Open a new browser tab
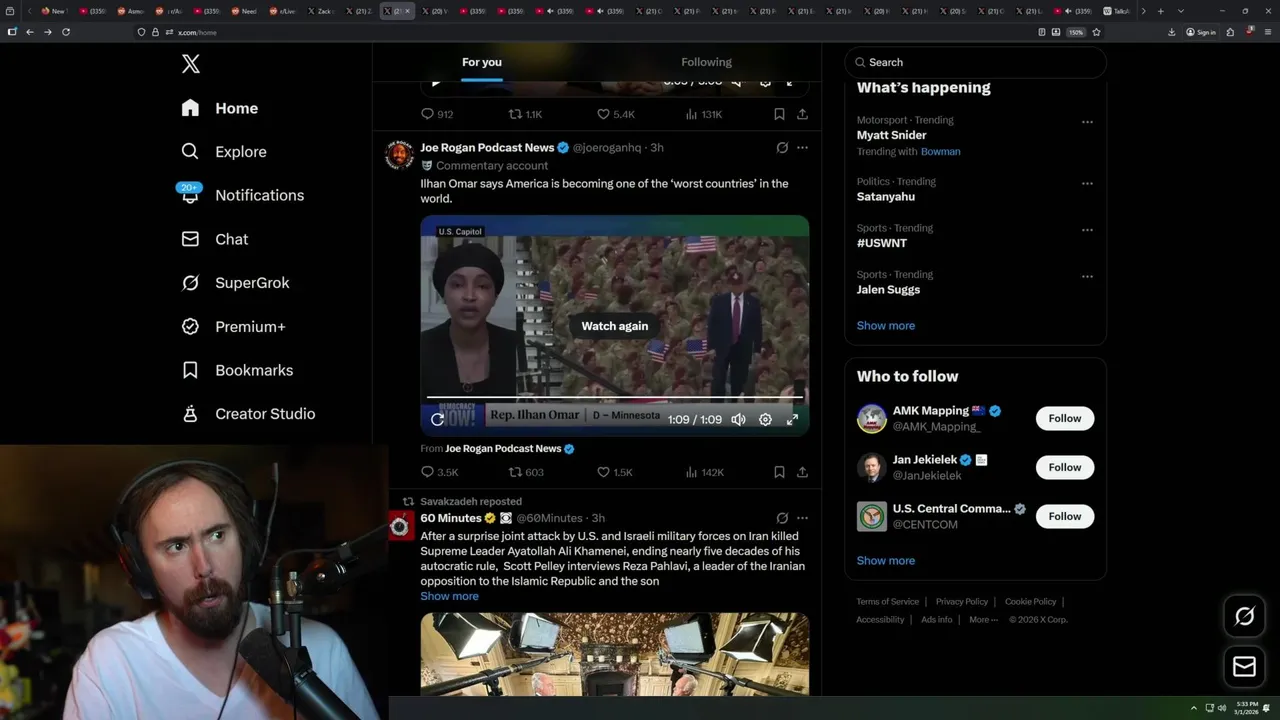 point(1160,11)
